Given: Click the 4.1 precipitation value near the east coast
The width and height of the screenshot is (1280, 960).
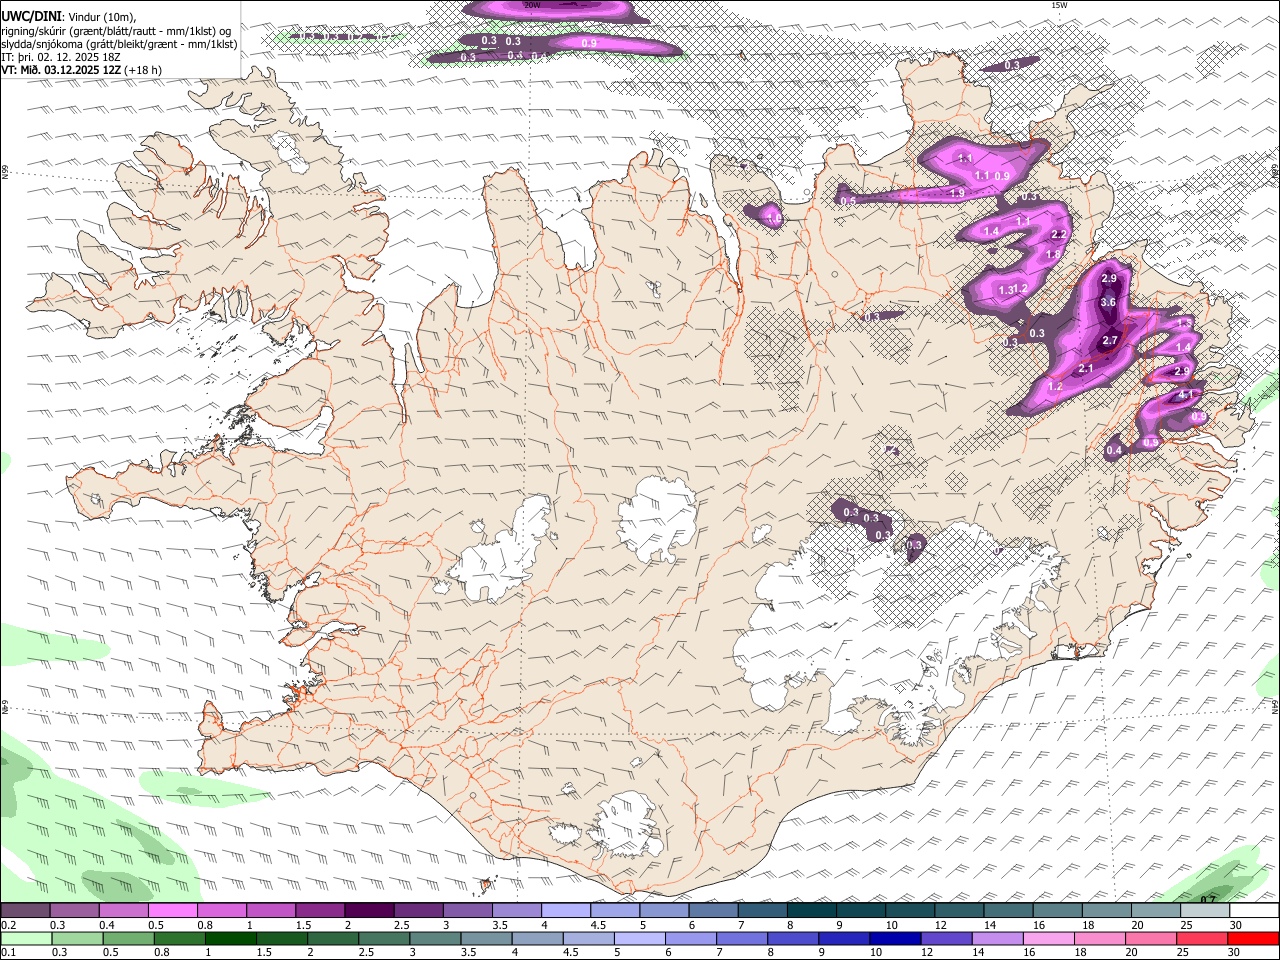Looking at the screenshot, I should click(1188, 395).
